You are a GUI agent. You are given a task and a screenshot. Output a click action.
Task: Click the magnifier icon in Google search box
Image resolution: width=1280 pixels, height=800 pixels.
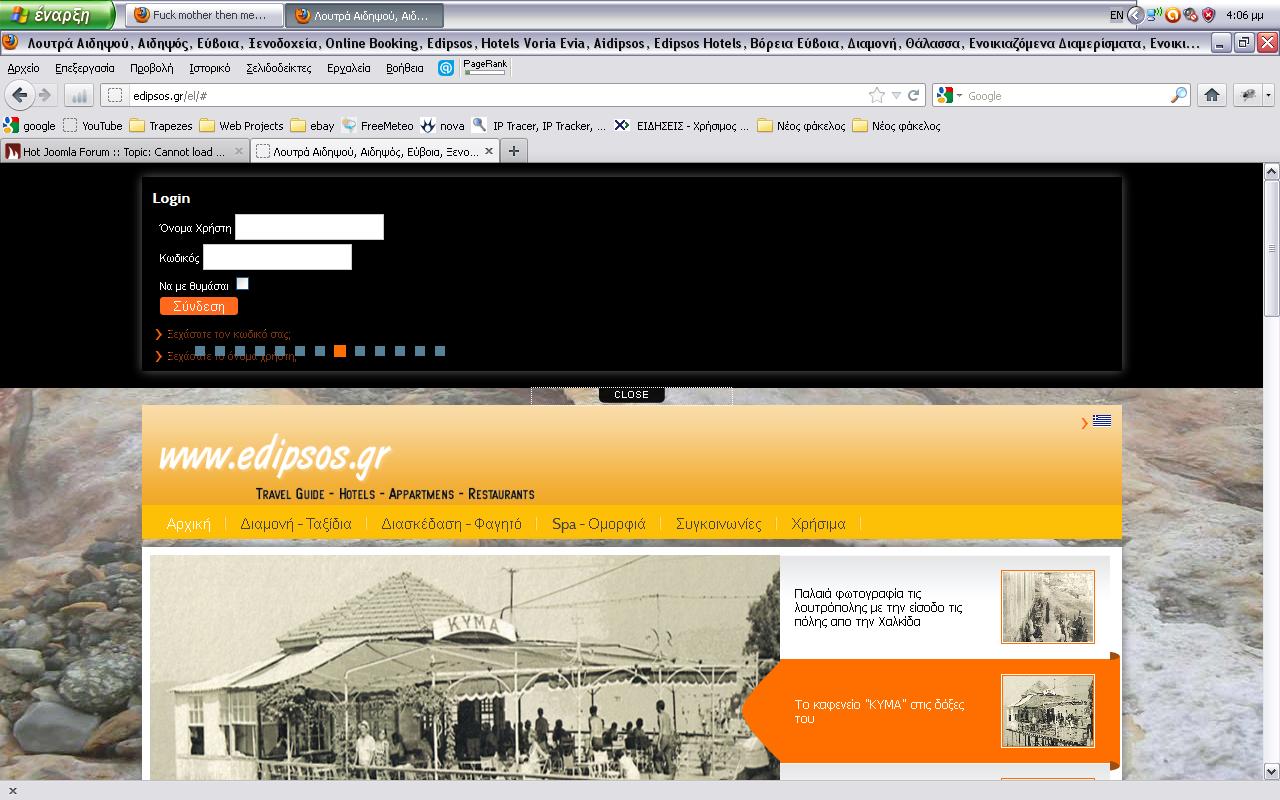(1179, 95)
